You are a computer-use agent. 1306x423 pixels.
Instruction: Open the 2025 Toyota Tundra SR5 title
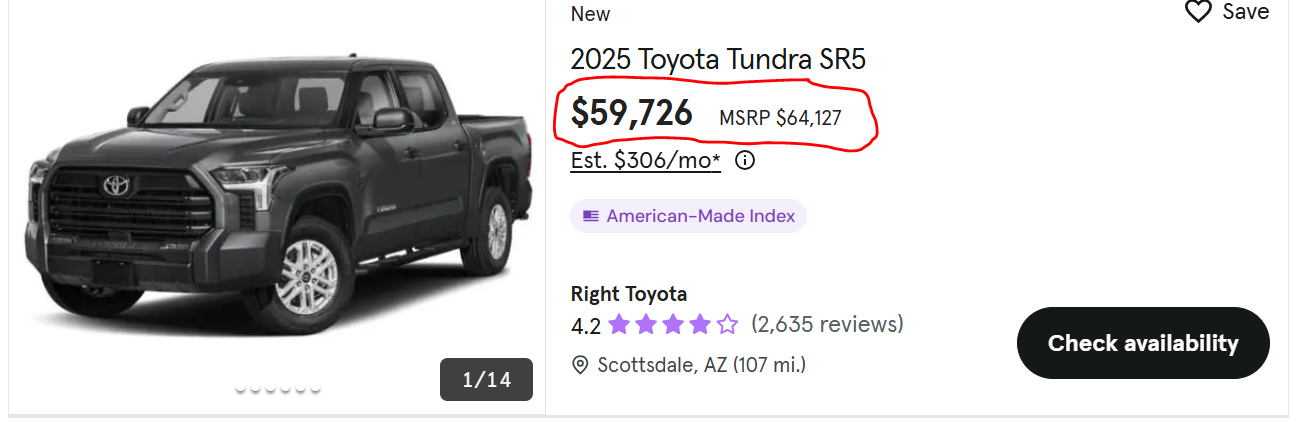pos(718,59)
